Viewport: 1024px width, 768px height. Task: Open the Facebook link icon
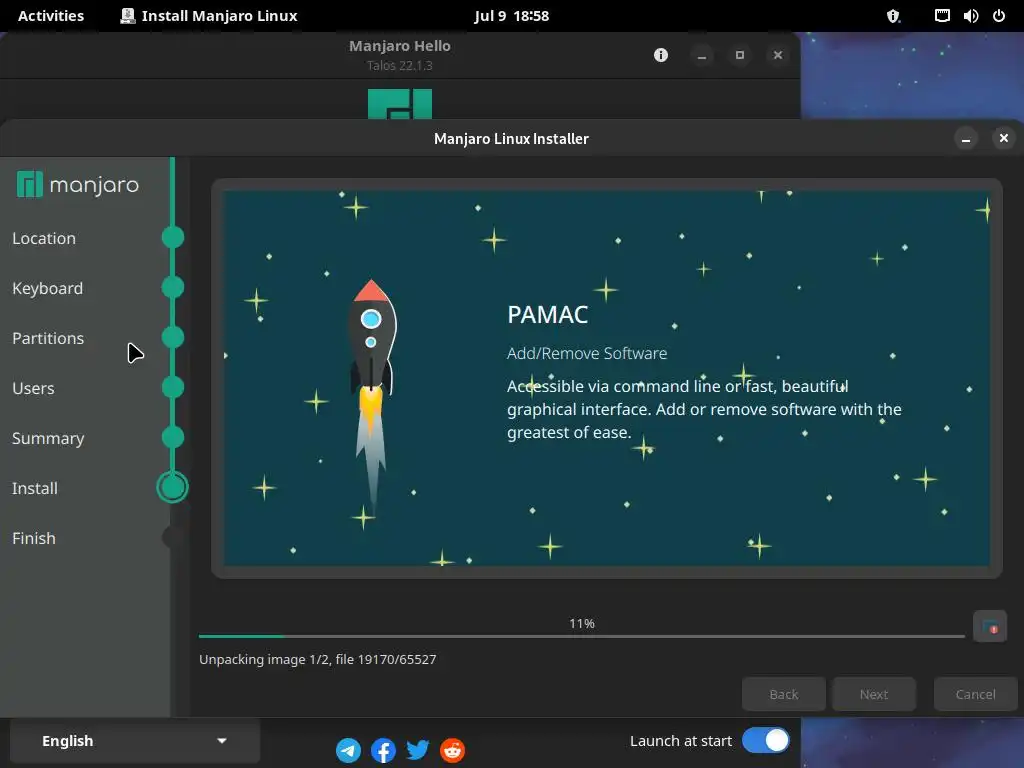point(383,750)
